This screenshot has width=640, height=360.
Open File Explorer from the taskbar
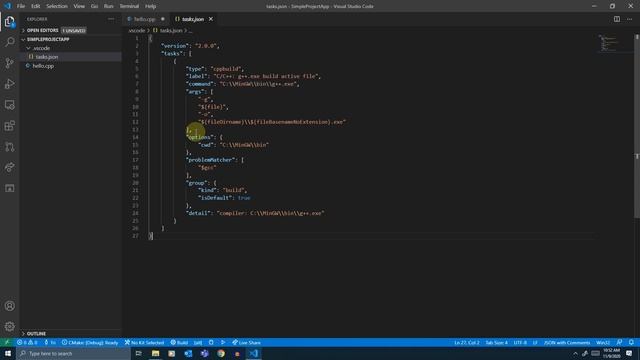155,353
